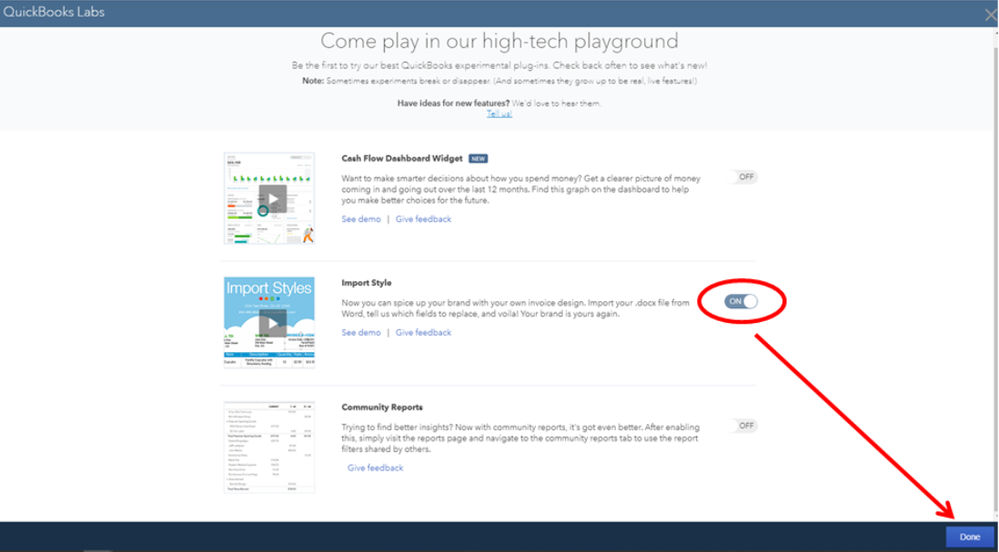Click Give feedback for Cash Flow Dashboard Widget
Screen dimensions: 999x552
click(423, 219)
